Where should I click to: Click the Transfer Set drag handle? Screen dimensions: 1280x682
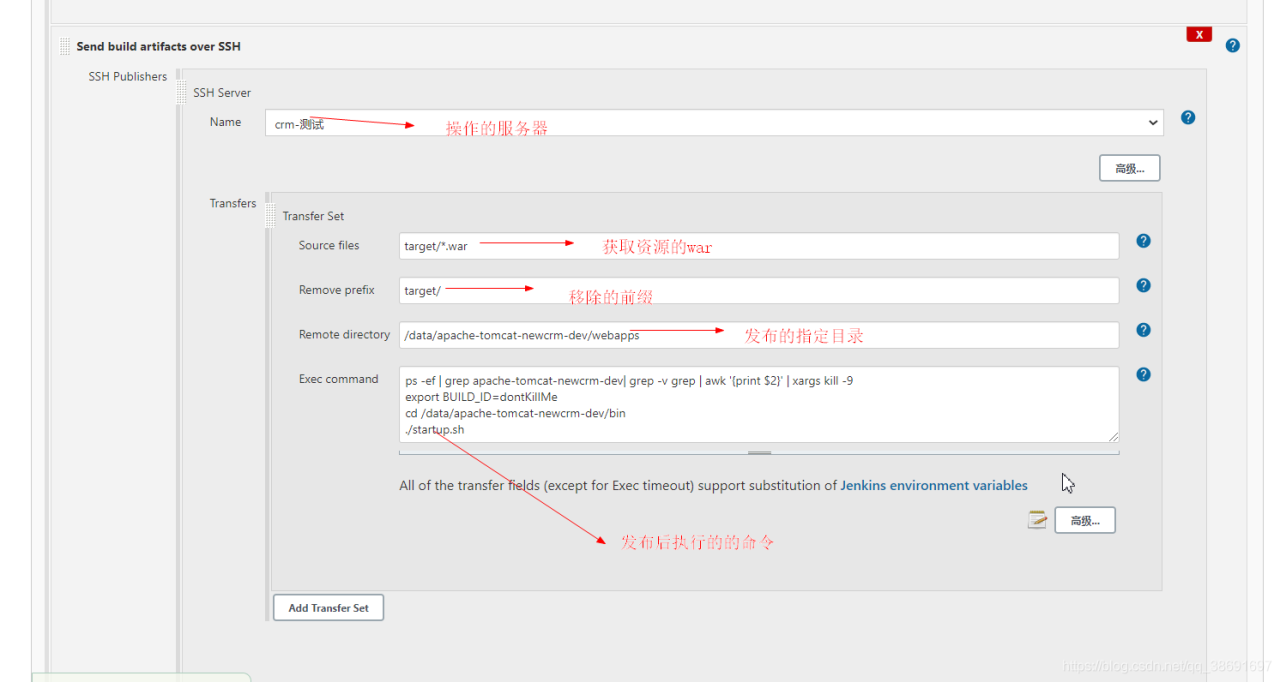271,216
